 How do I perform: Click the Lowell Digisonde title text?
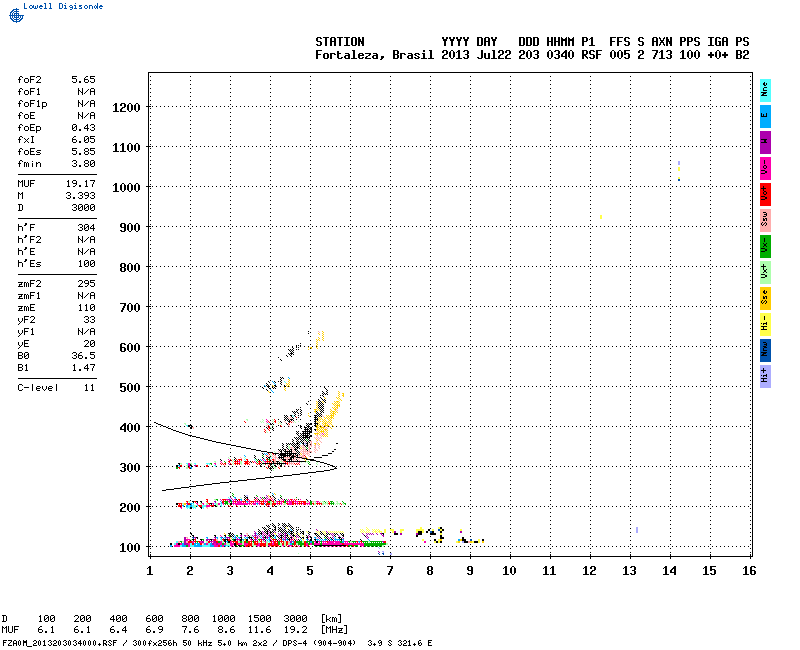pos(63,6)
